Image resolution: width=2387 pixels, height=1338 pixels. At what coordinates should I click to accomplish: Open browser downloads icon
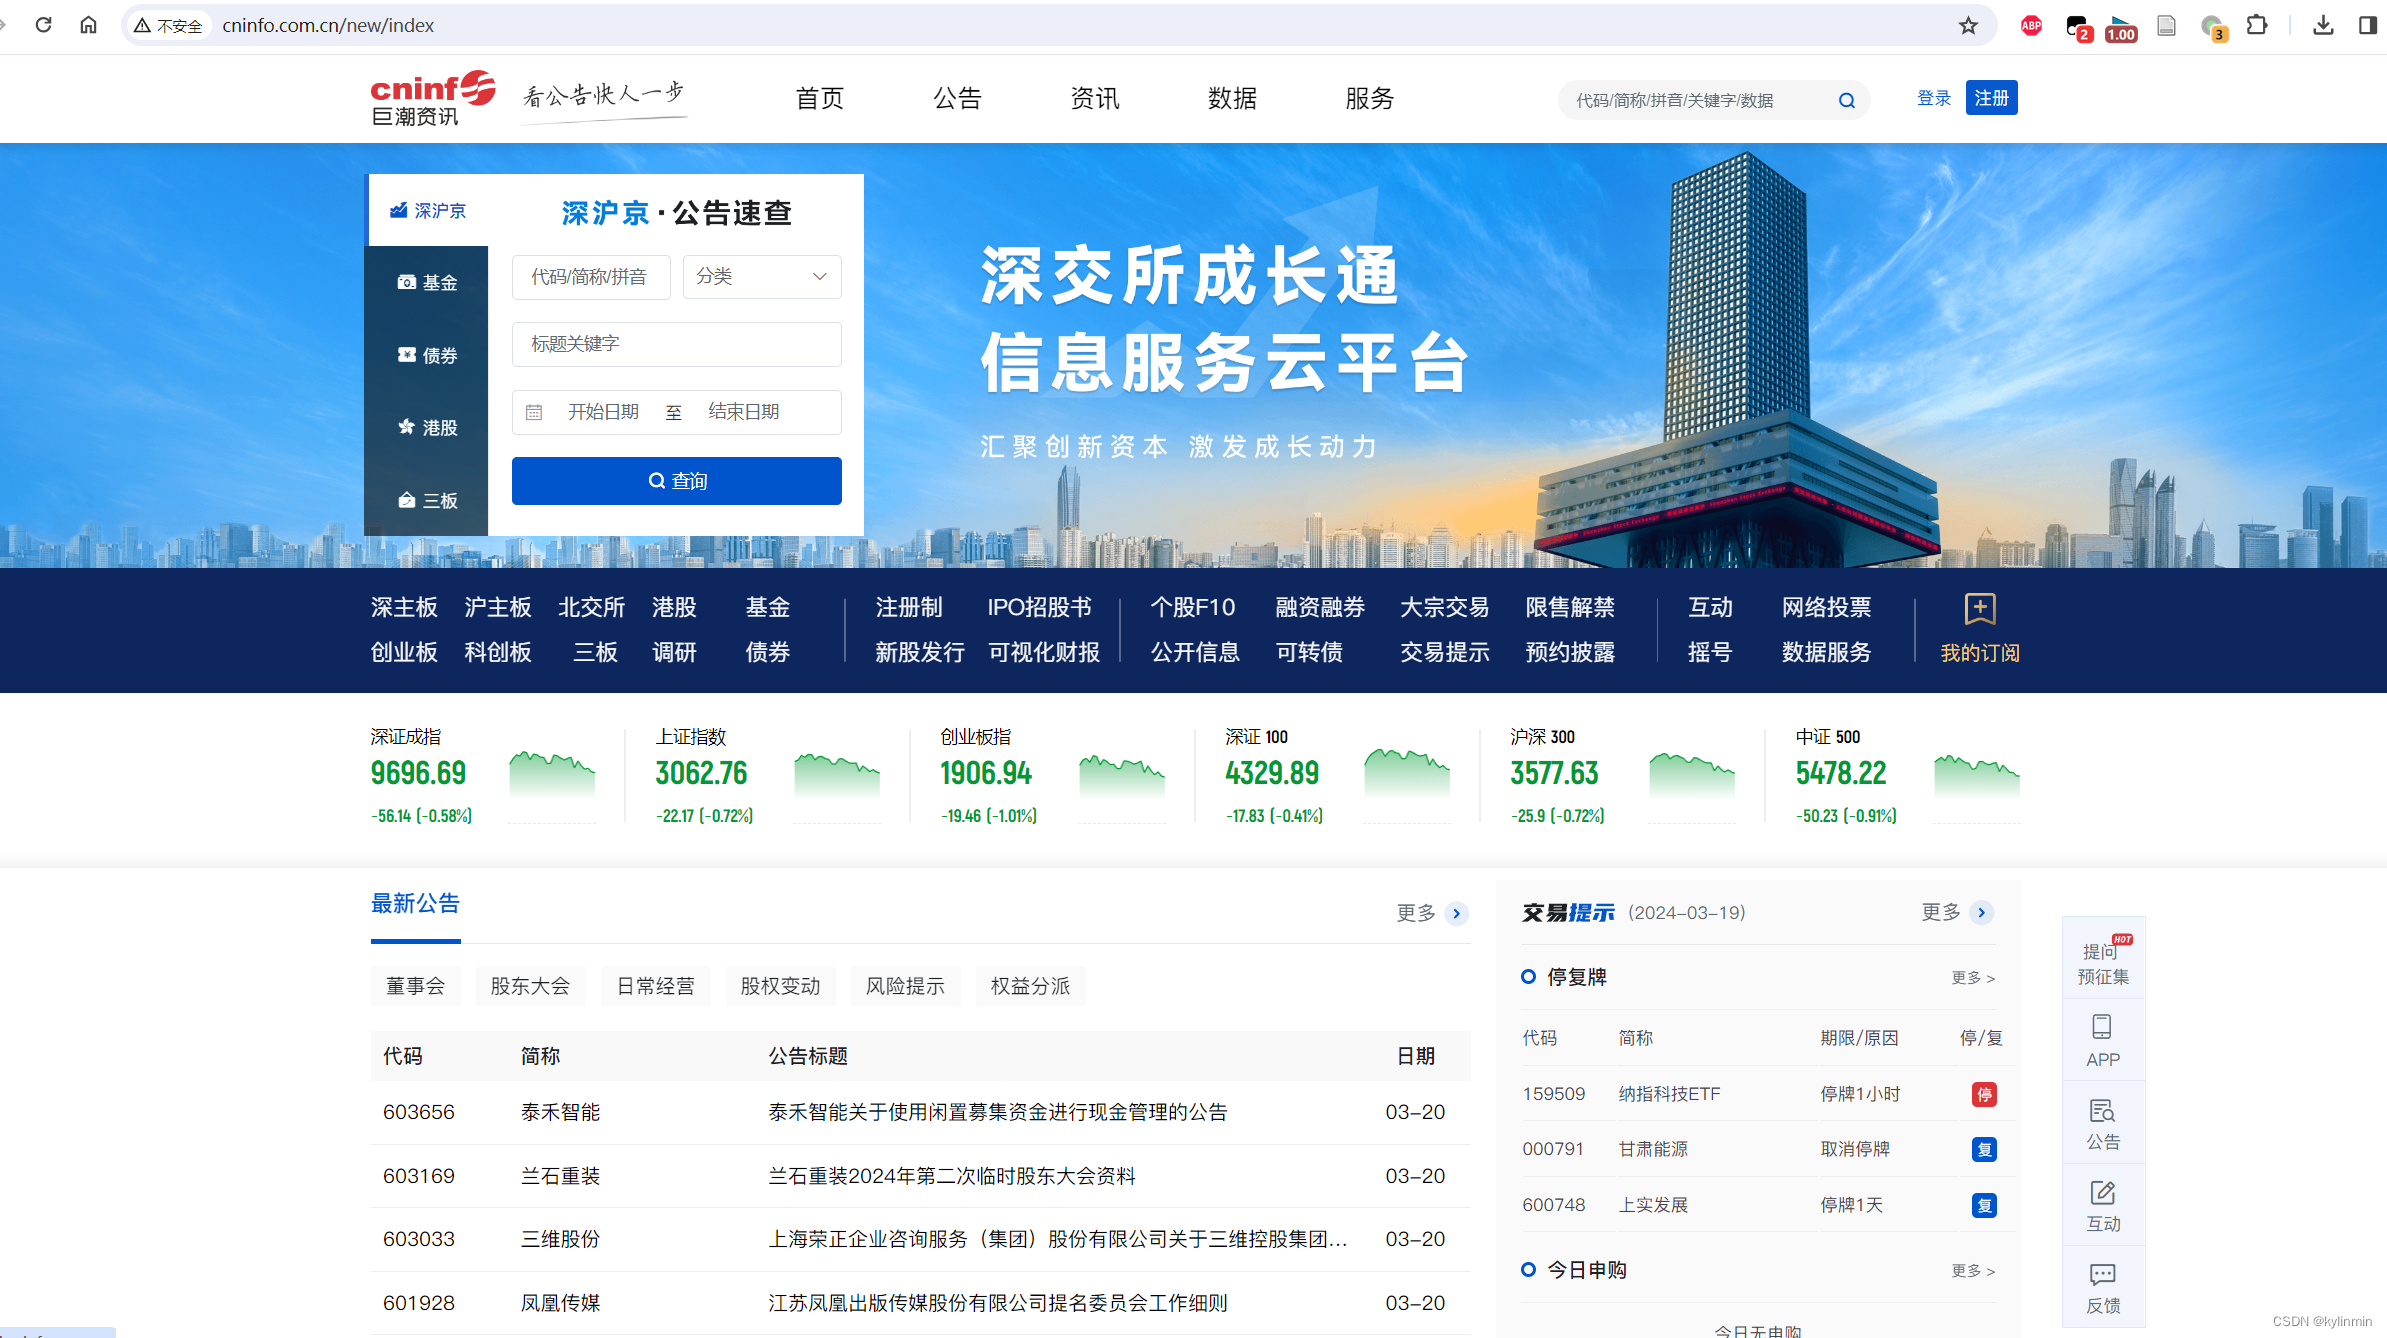pos(2323,25)
